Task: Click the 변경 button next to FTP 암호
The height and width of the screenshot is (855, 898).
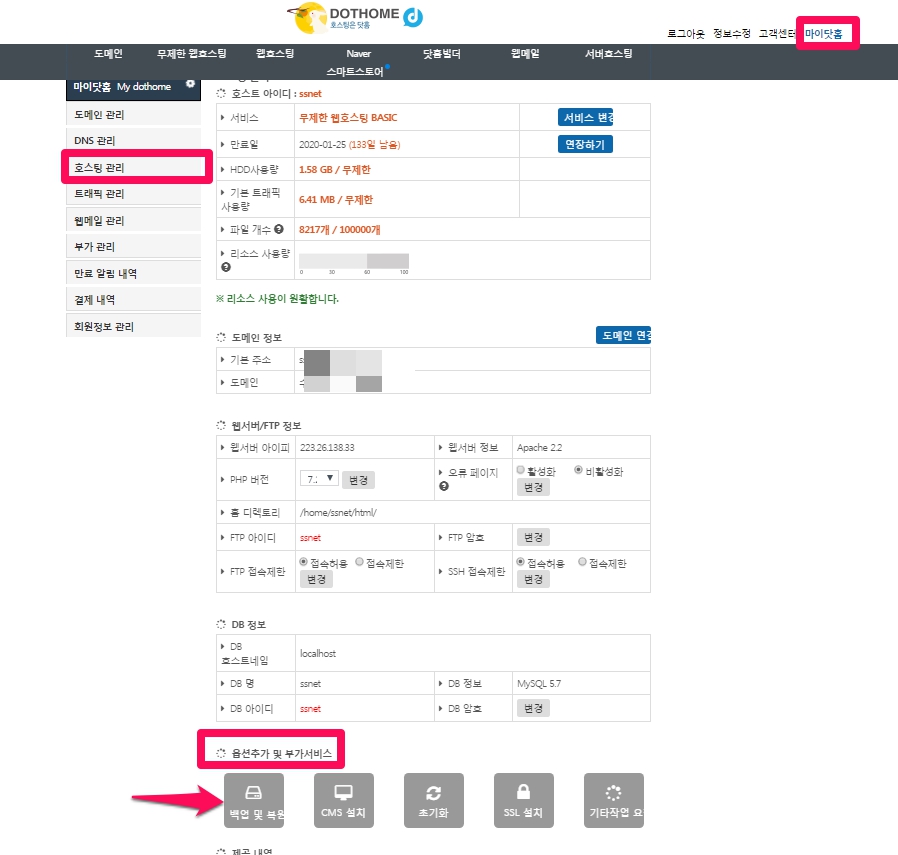Action: [533, 537]
